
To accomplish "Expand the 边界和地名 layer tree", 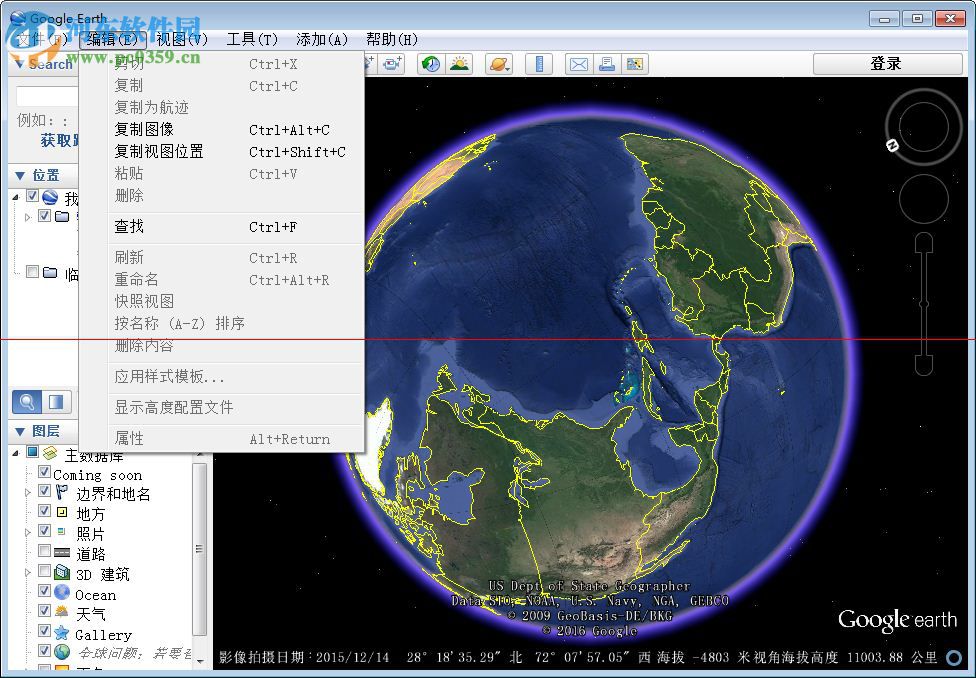I will point(28,491).
